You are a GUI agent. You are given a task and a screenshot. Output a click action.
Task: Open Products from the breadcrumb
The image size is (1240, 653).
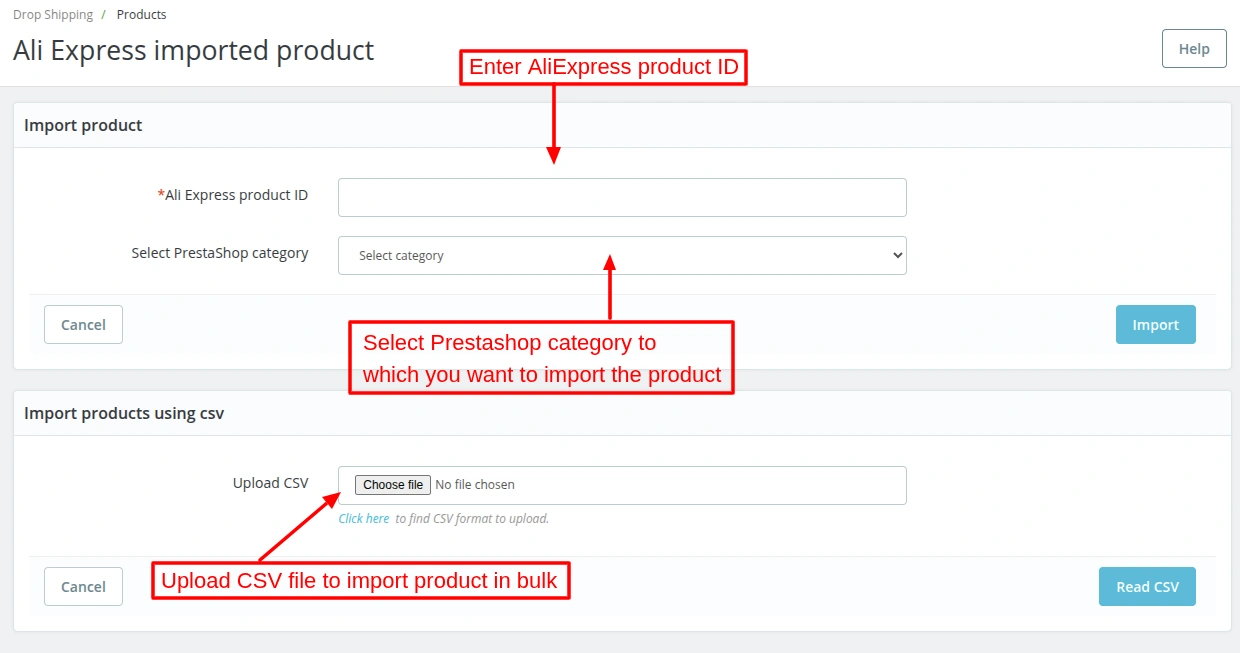(x=141, y=14)
